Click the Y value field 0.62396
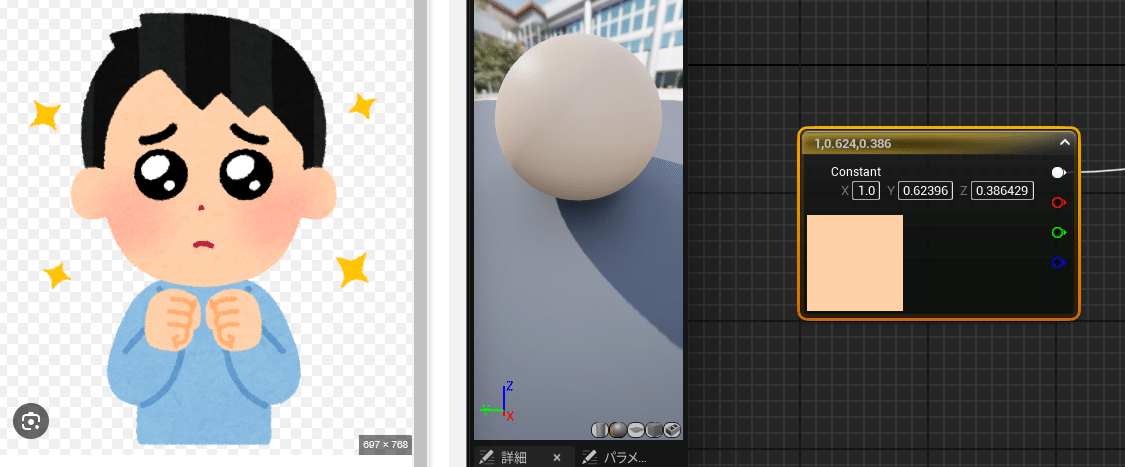The width and height of the screenshot is (1125, 467). 925,191
